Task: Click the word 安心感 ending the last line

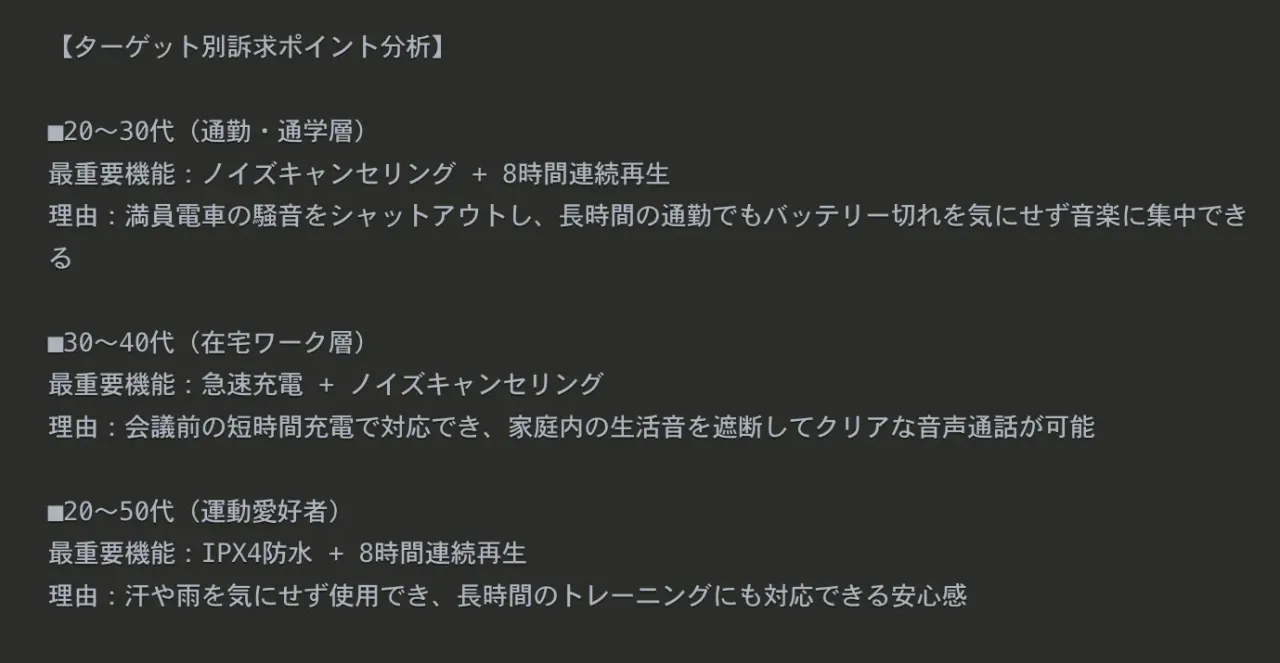Action: point(929,596)
